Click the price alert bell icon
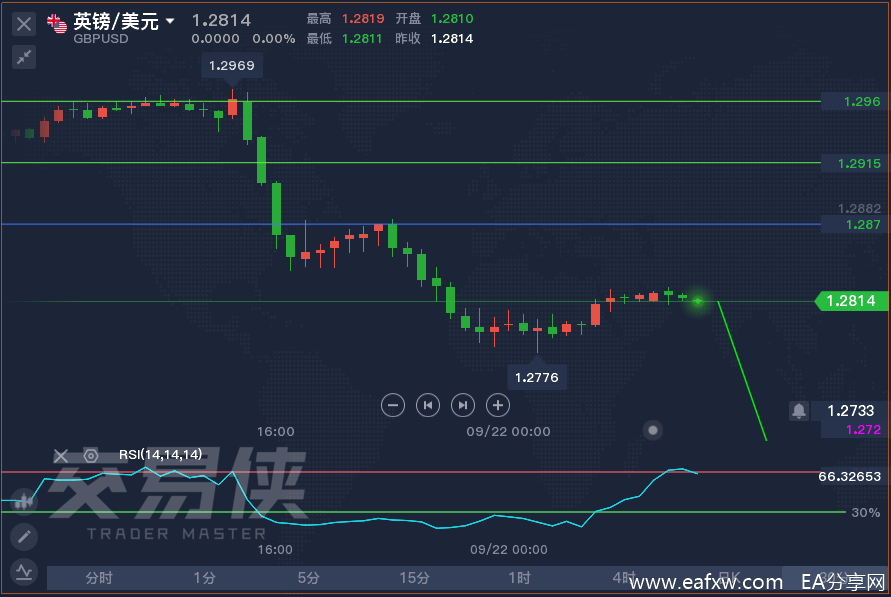The height and width of the screenshot is (597, 891). [798, 410]
